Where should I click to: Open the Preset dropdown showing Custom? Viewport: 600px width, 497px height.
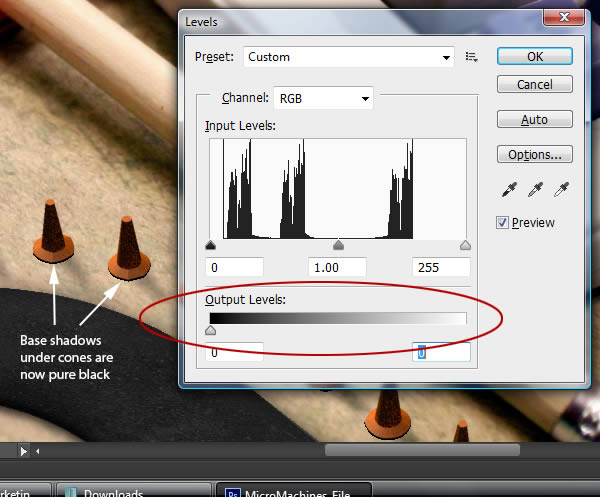point(349,57)
